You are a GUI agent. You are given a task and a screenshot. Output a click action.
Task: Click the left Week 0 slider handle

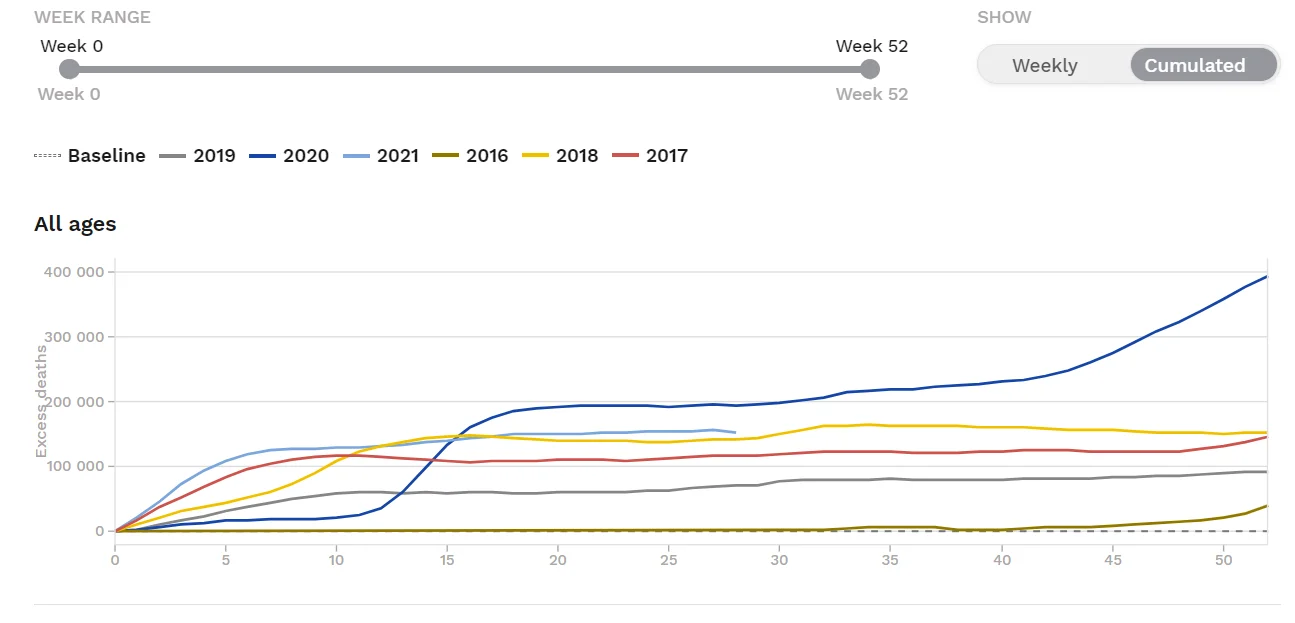point(69,69)
